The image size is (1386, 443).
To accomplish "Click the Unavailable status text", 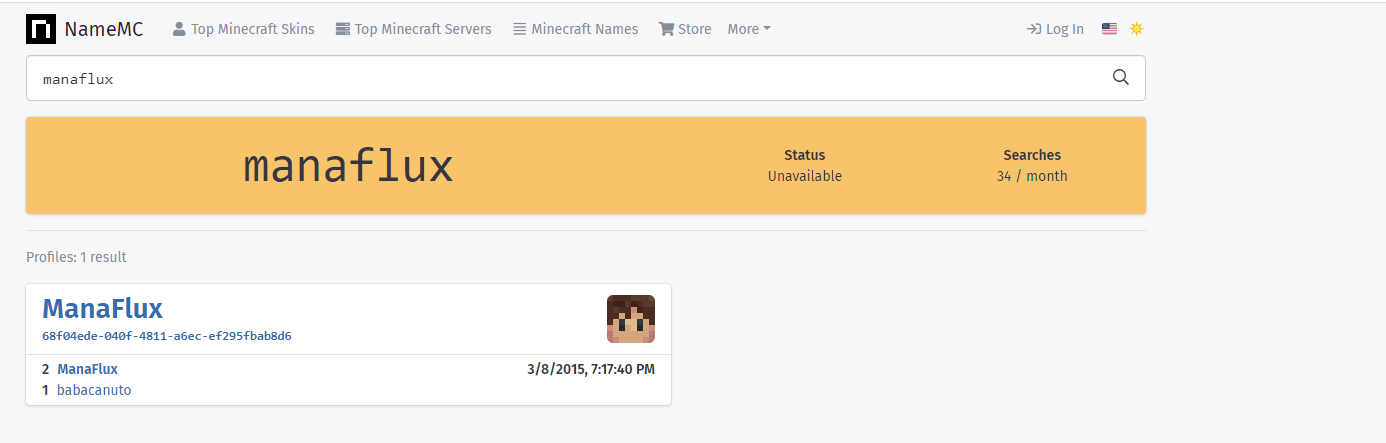I will 805,176.
